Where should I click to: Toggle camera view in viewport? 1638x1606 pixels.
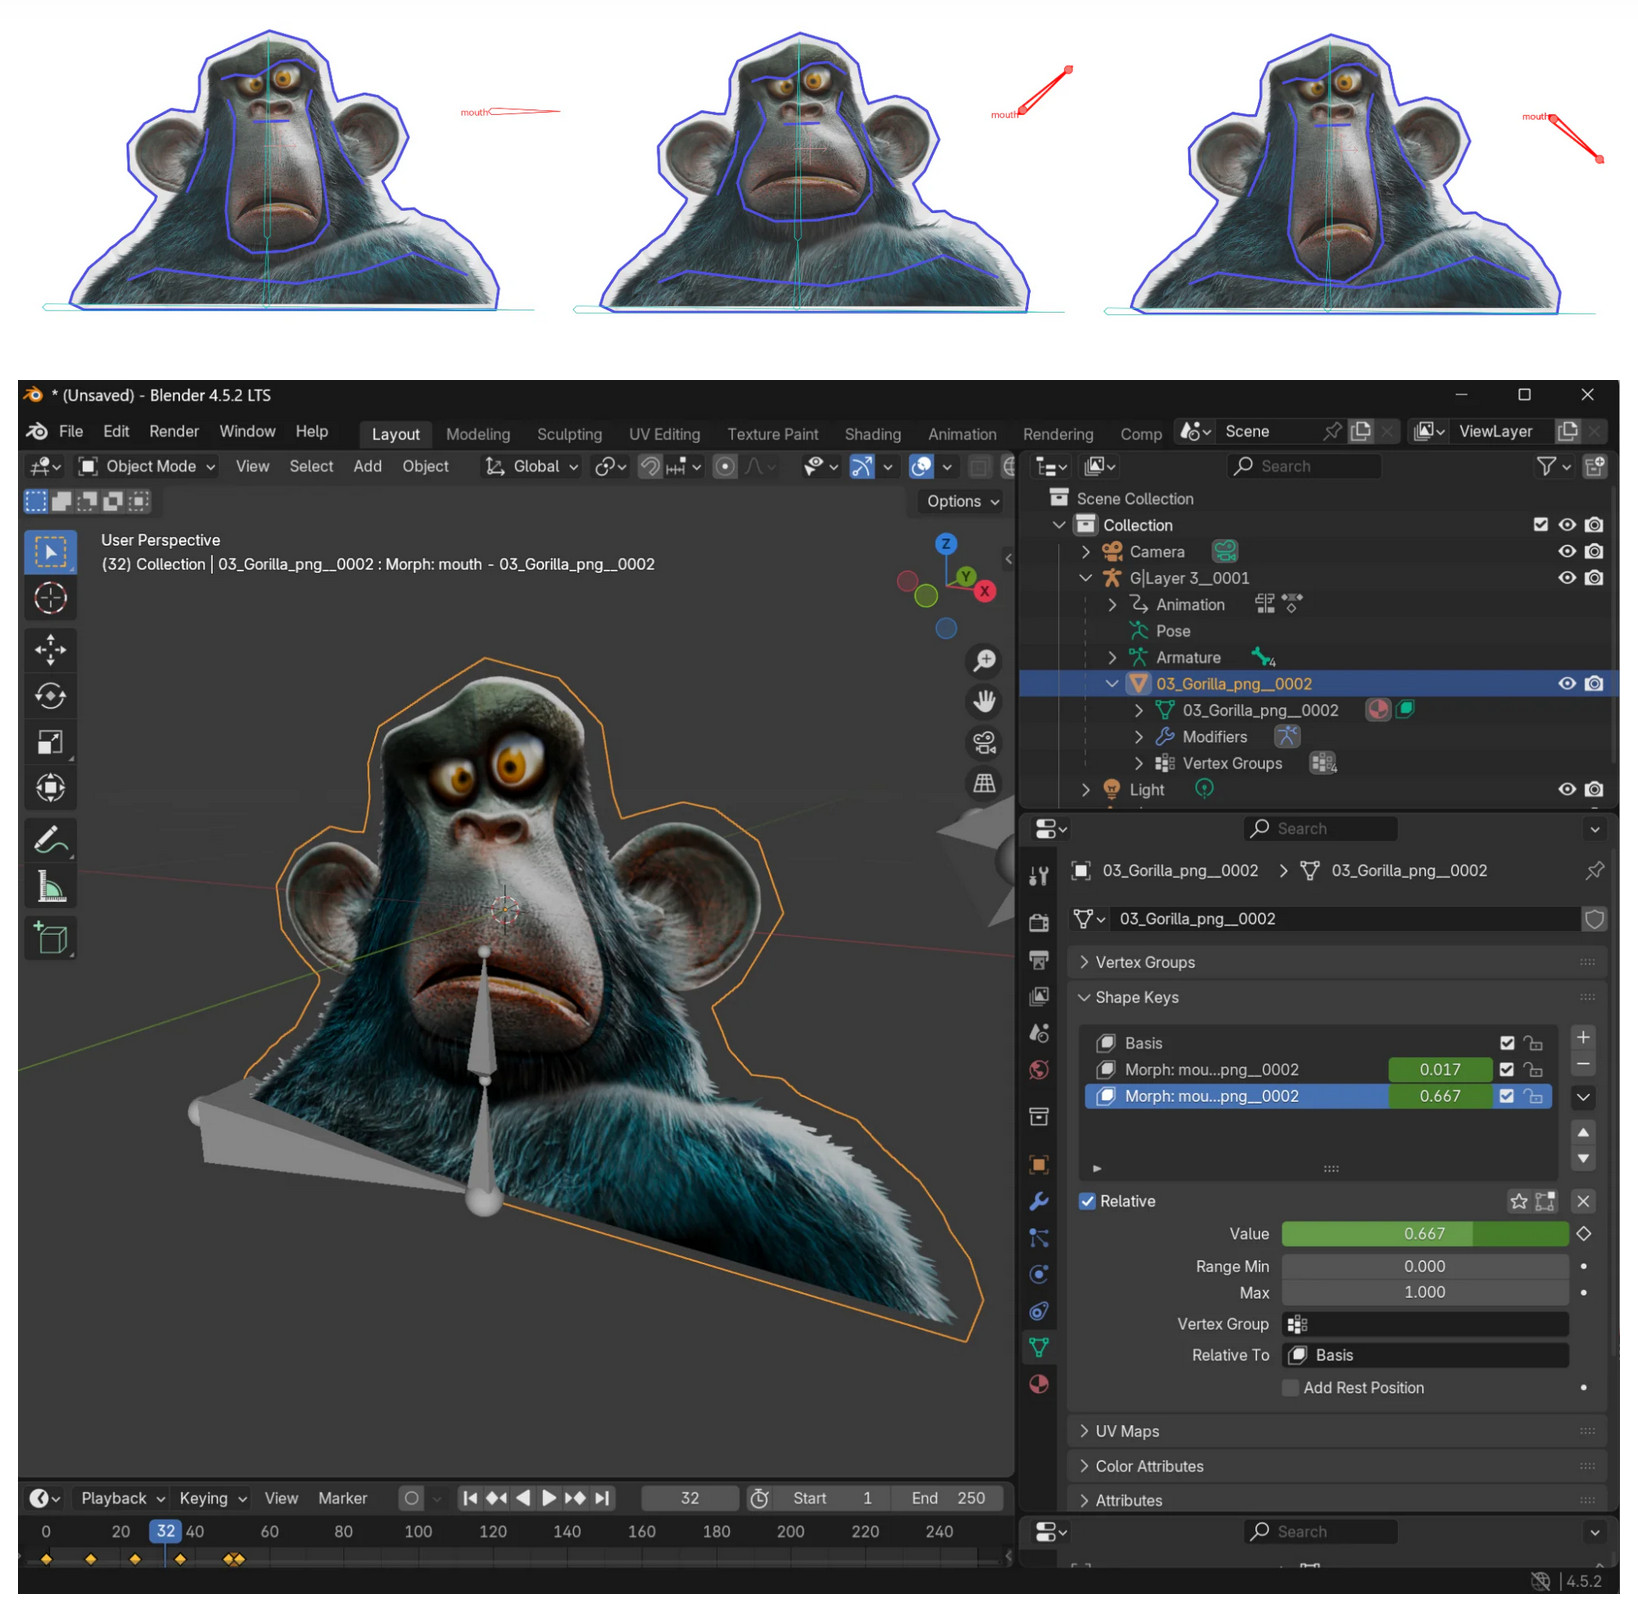[x=984, y=742]
